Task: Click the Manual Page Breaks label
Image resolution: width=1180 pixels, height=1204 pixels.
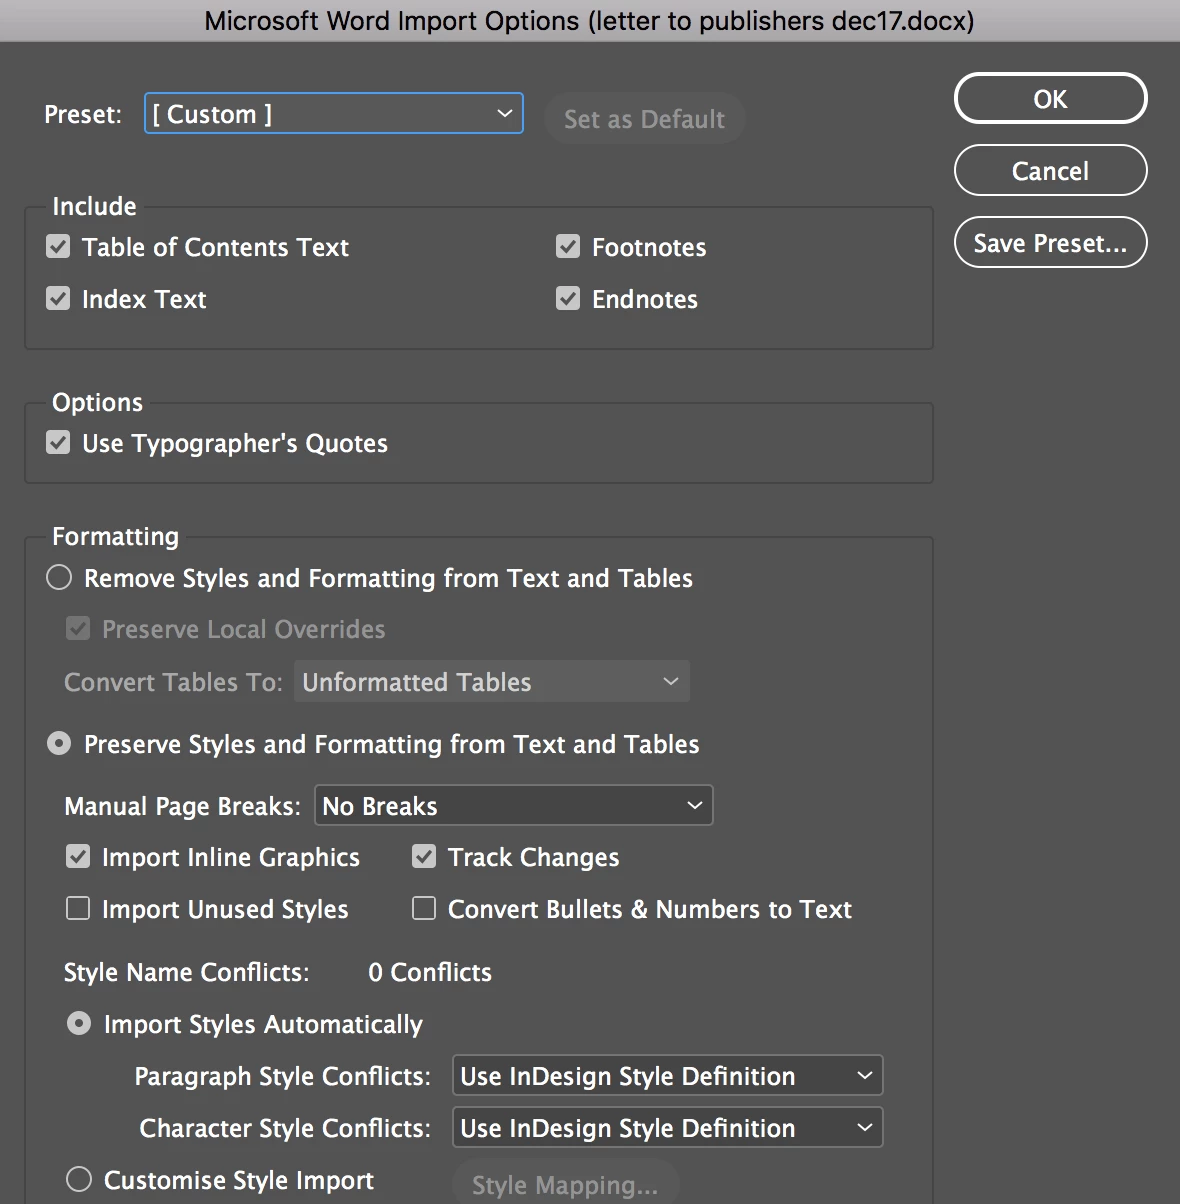Action: point(182,806)
